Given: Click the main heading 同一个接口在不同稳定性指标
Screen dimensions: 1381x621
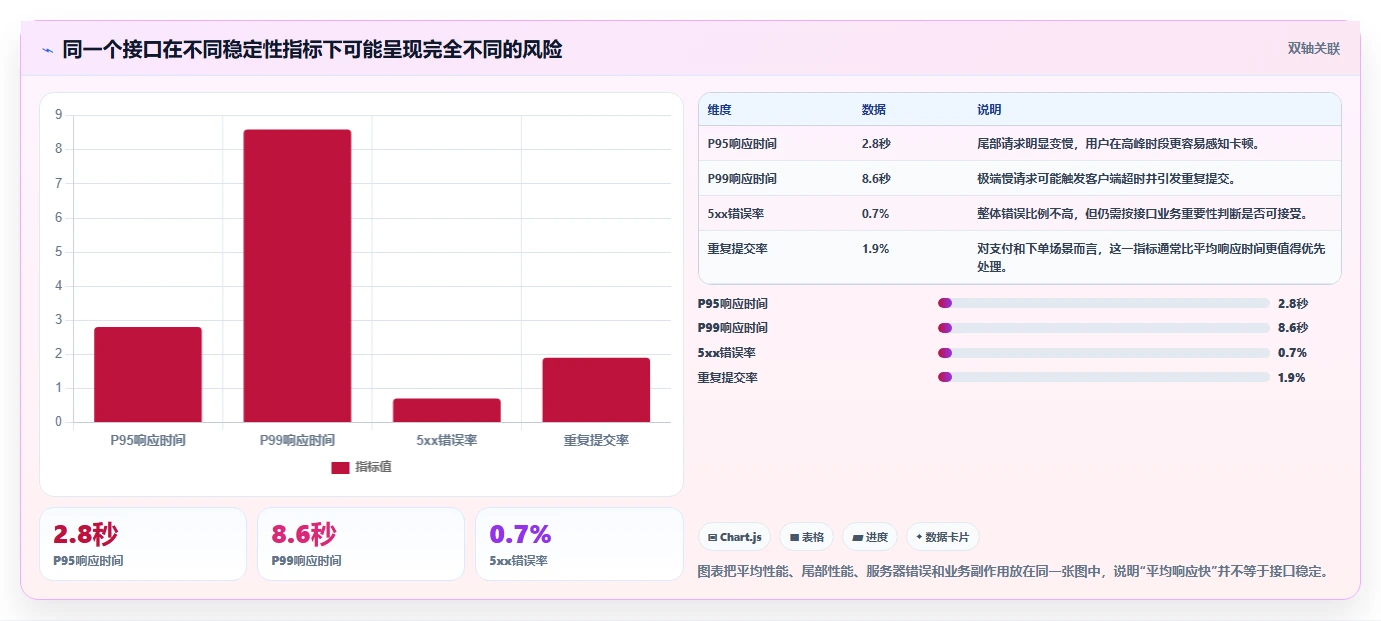Looking at the screenshot, I should coord(312,50).
